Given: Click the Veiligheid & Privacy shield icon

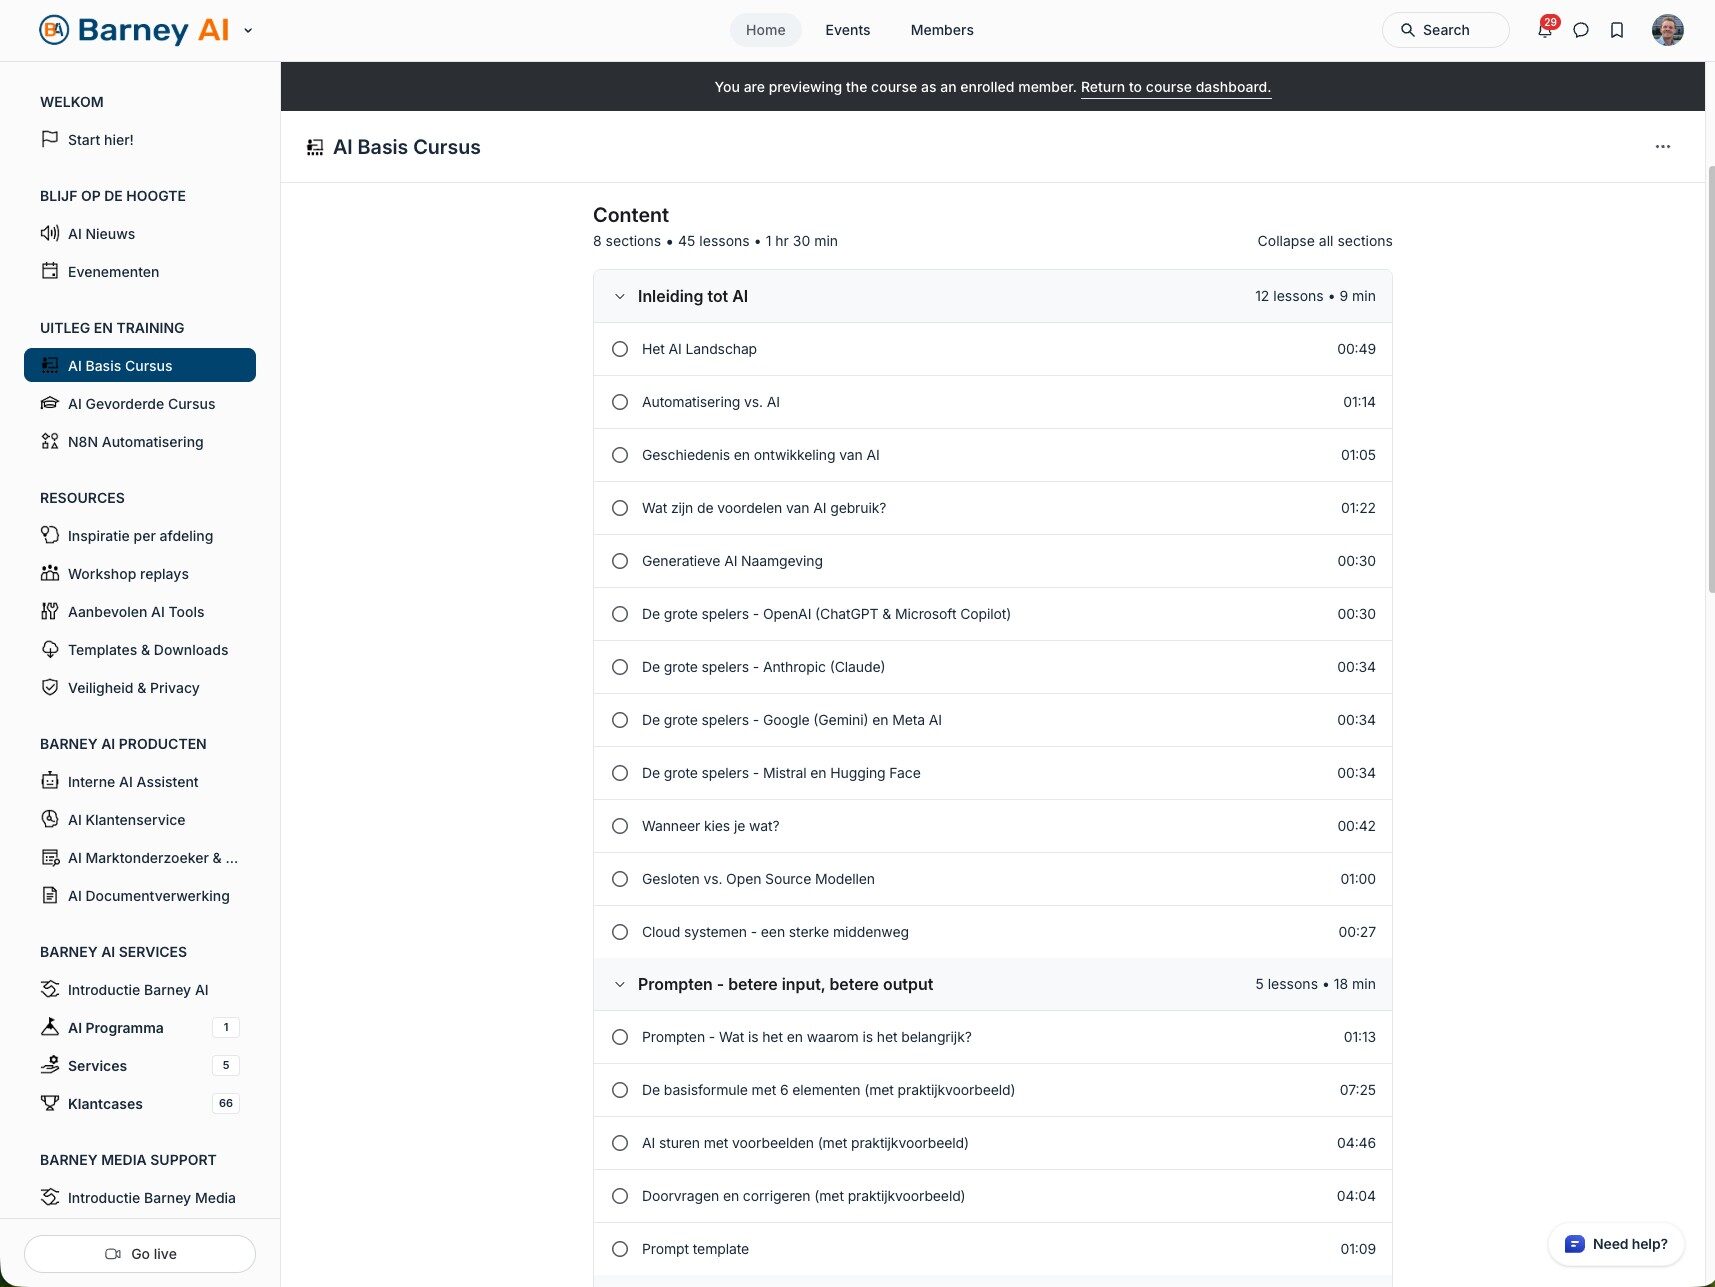Looking at the screenshot, I should [x=50, y=688].
